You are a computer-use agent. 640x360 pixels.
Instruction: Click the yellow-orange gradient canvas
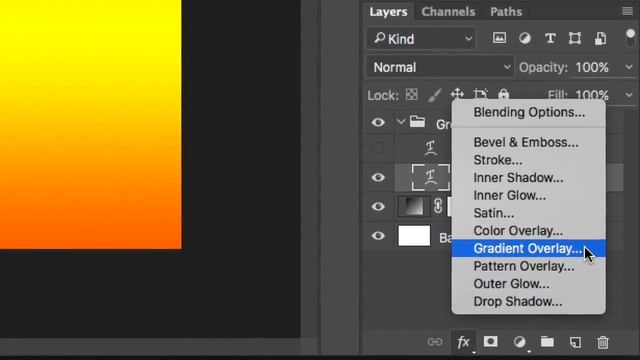pyautogui.click(x=91, y=124)
